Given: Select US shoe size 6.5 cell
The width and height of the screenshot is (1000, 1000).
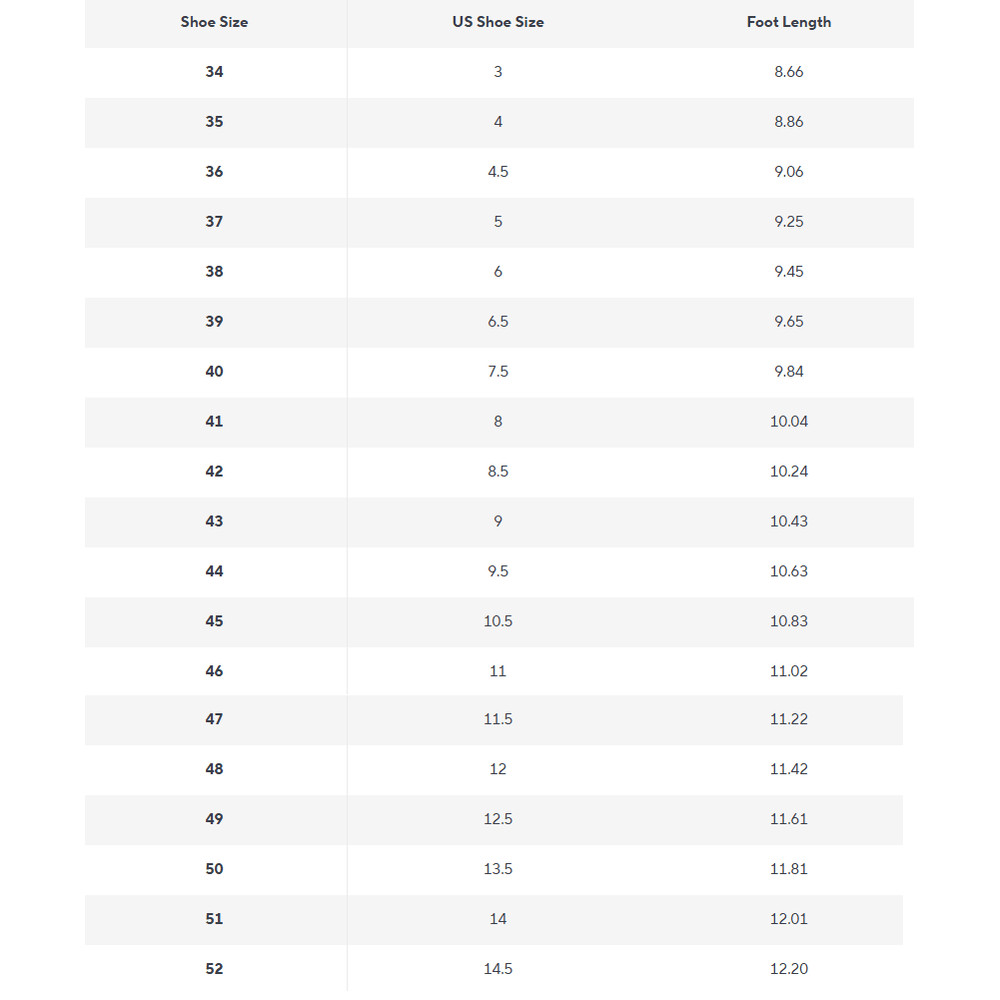Looking at the screenshot, I should [498, 322].
